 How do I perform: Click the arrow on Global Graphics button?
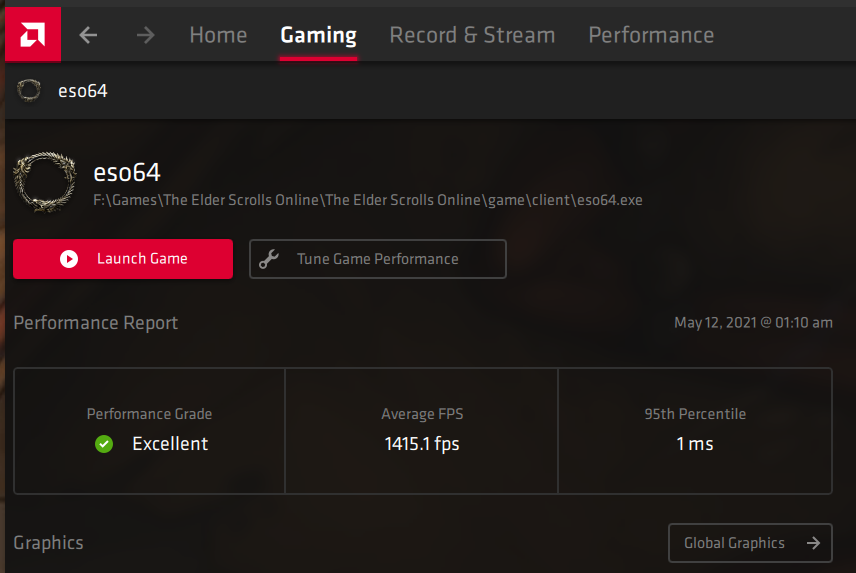[813, 543]
